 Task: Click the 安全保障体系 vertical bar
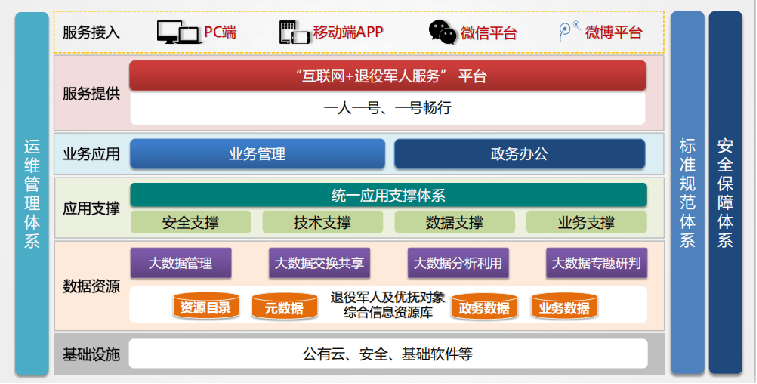[725, 193]
